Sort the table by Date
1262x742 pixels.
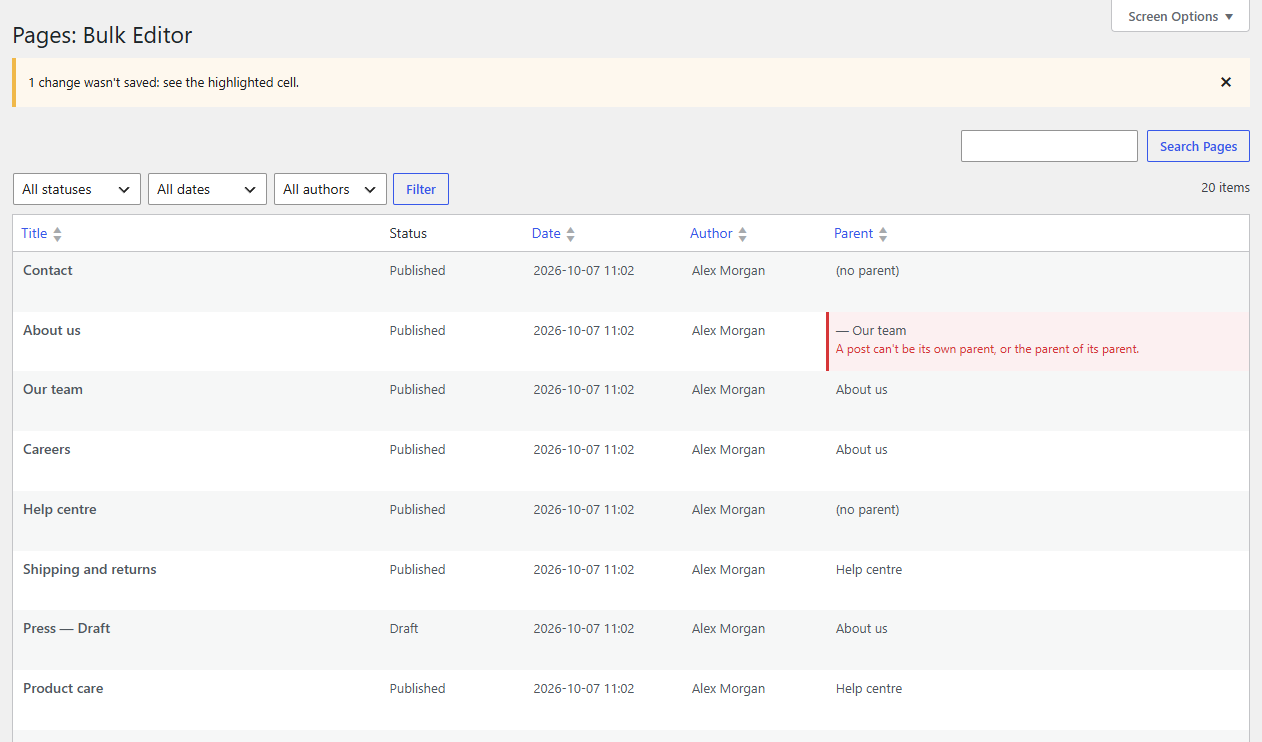point(546,233)
